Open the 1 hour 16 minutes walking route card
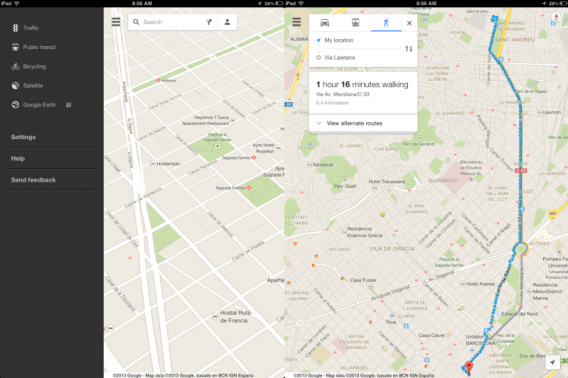The width and height of the screenshot is (568, 378). 363,93
